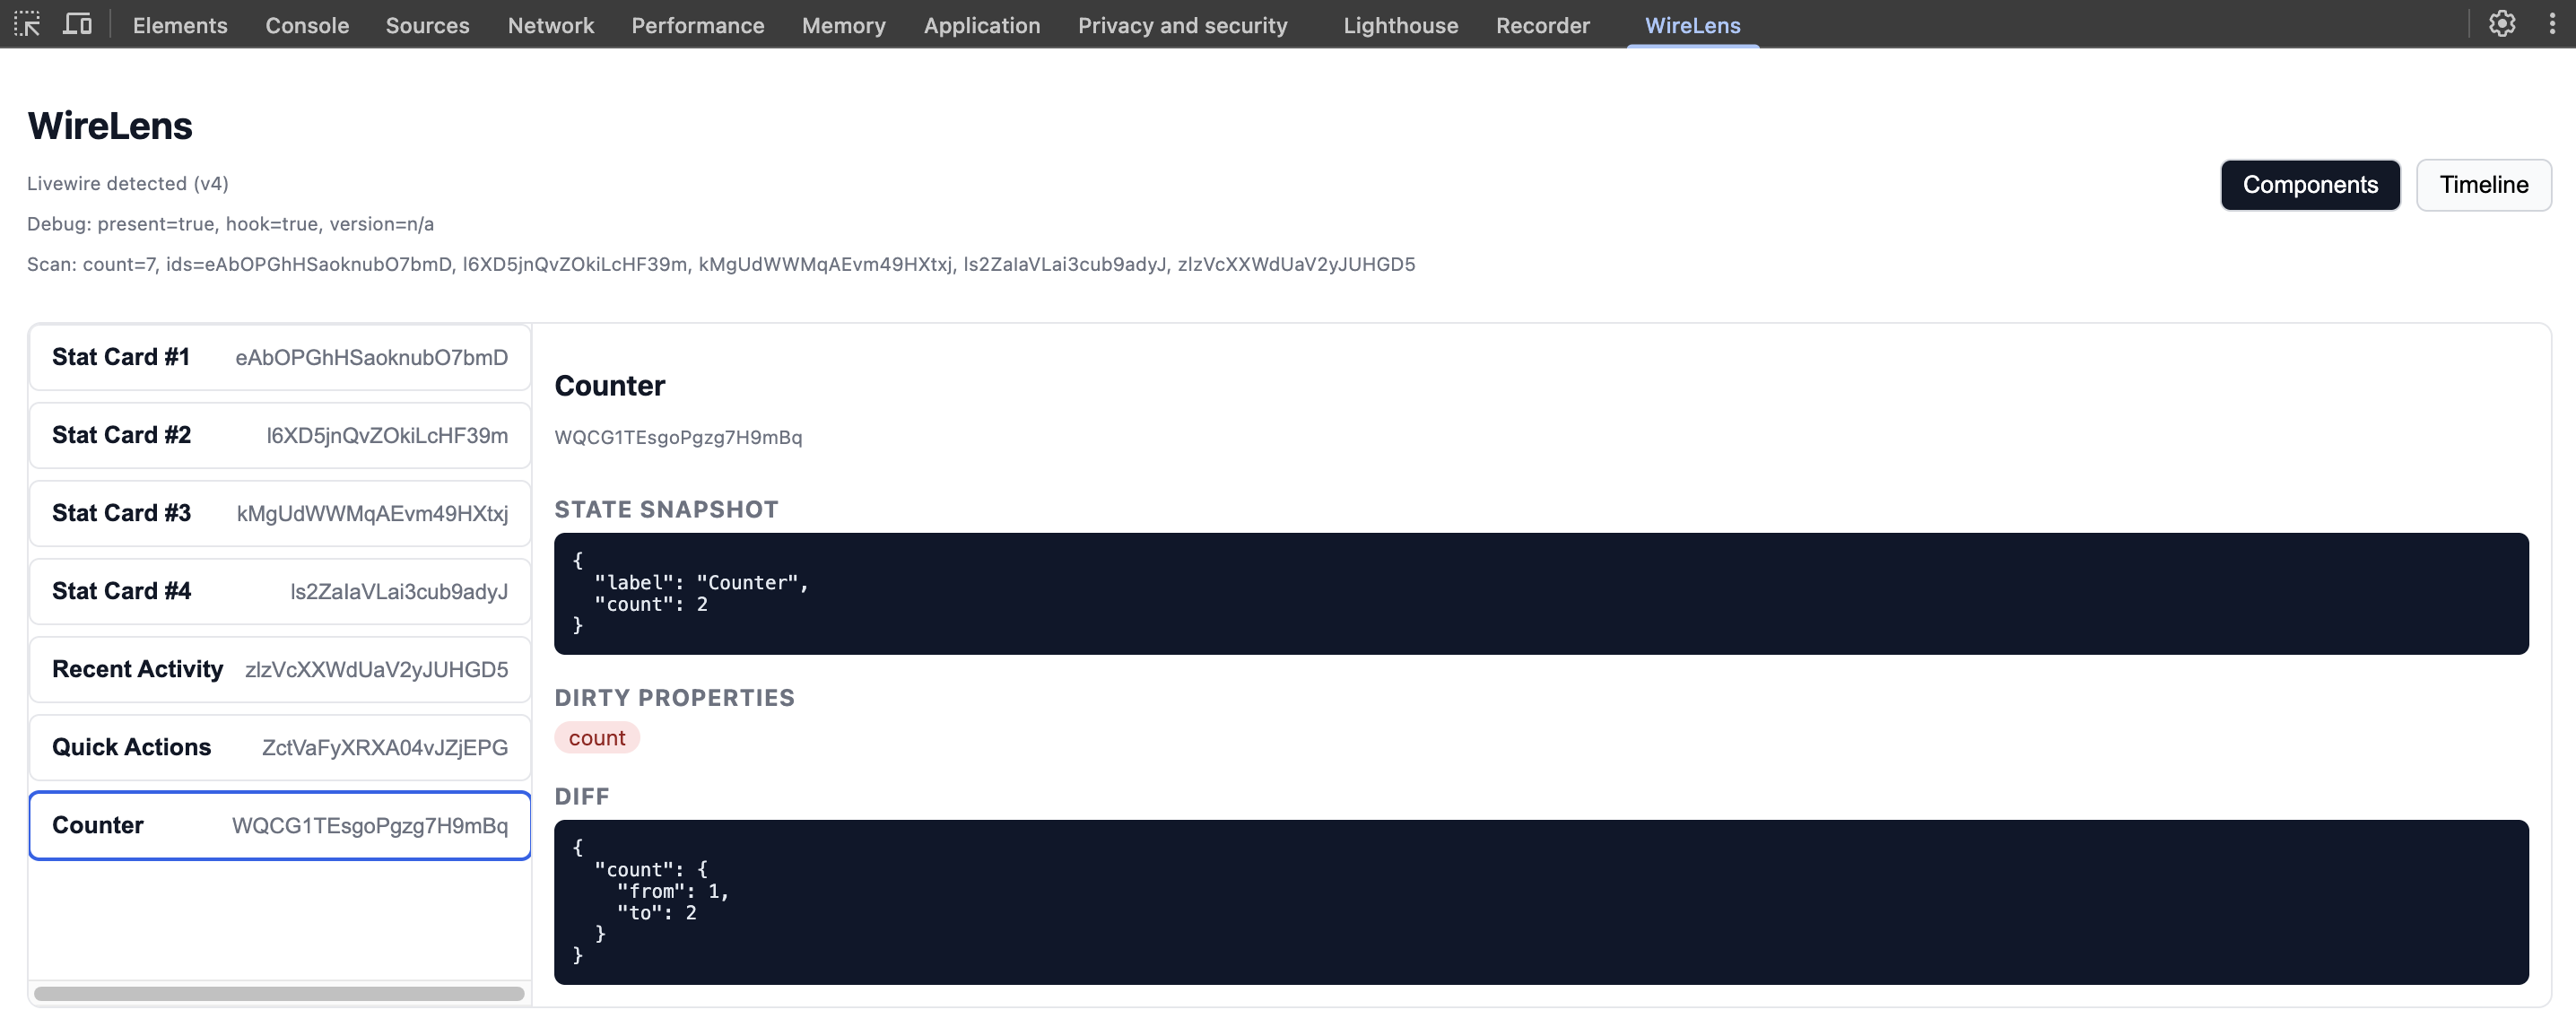Switch to the Timeline view button
2576x1010 pixels.
click(x=2483, y=185)
